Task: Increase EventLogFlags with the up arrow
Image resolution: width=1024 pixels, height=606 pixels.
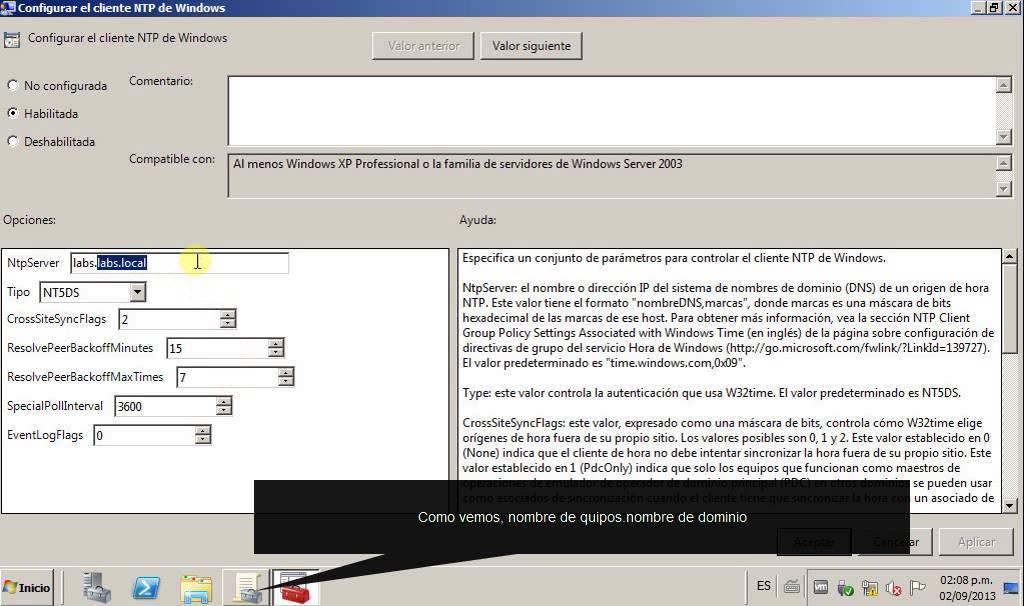Action: tap(202, 430)
